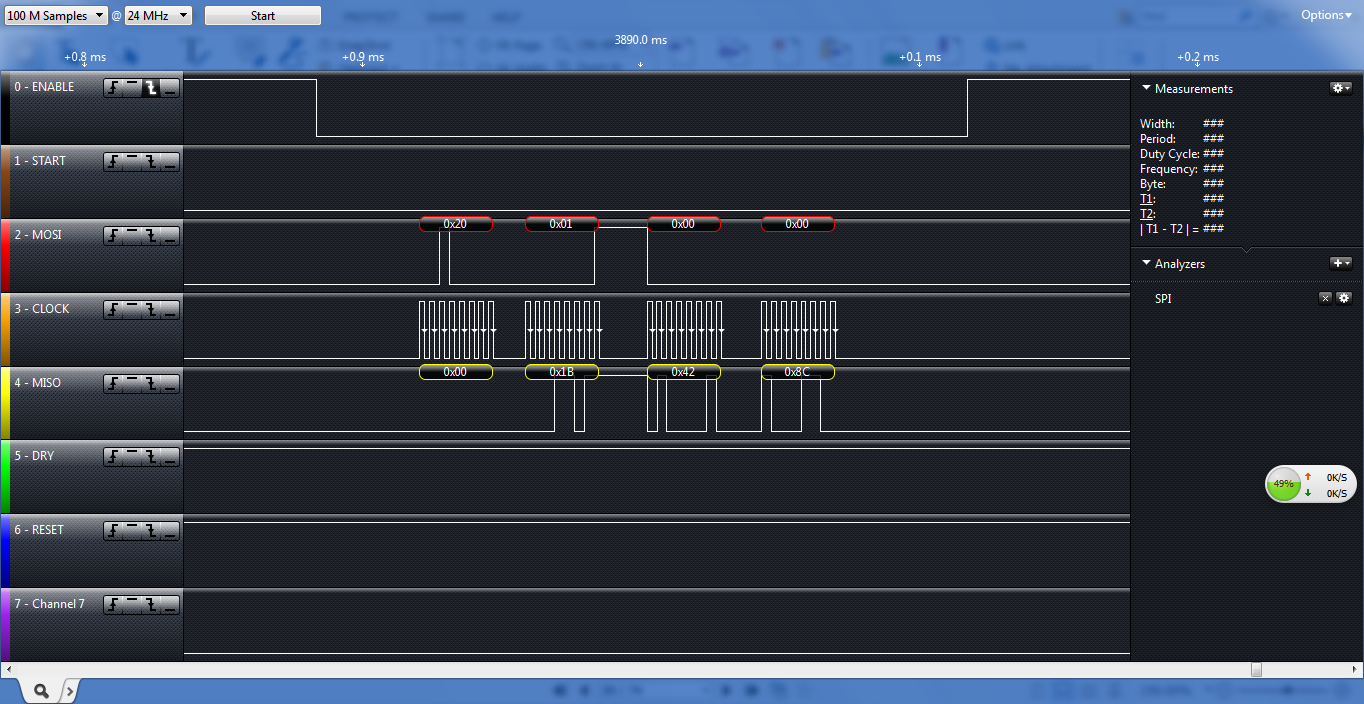1364x704 pixels.
Task: Set rising edge trigger on 3 - CLOCK
Action: click(x=113, y=309)
